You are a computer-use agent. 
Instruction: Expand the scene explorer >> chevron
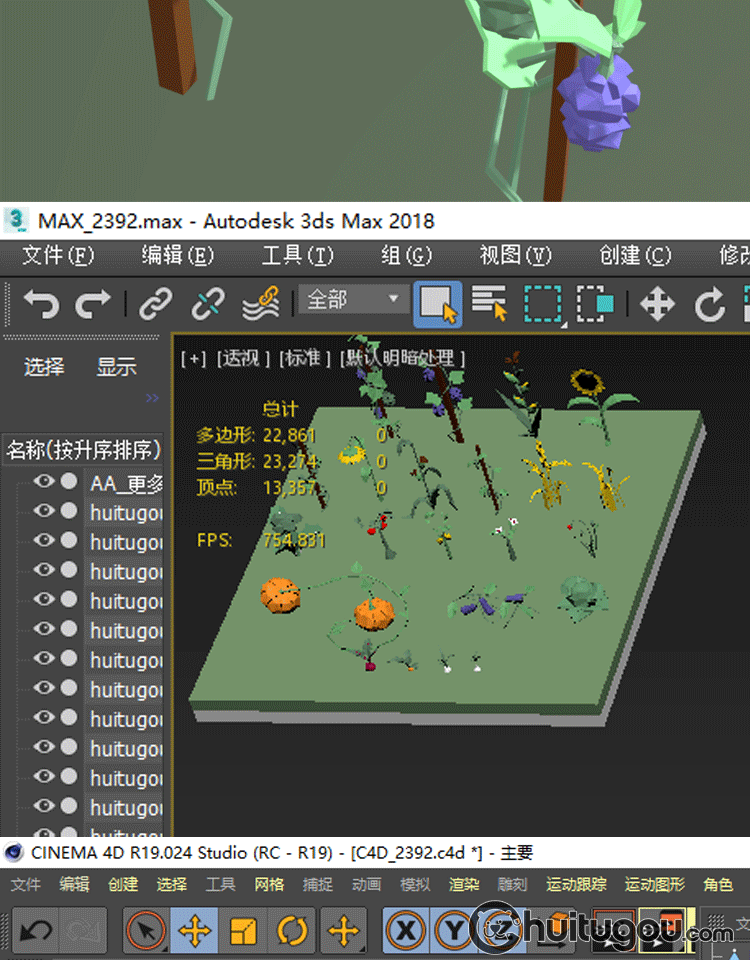click(x=152, y=398)
